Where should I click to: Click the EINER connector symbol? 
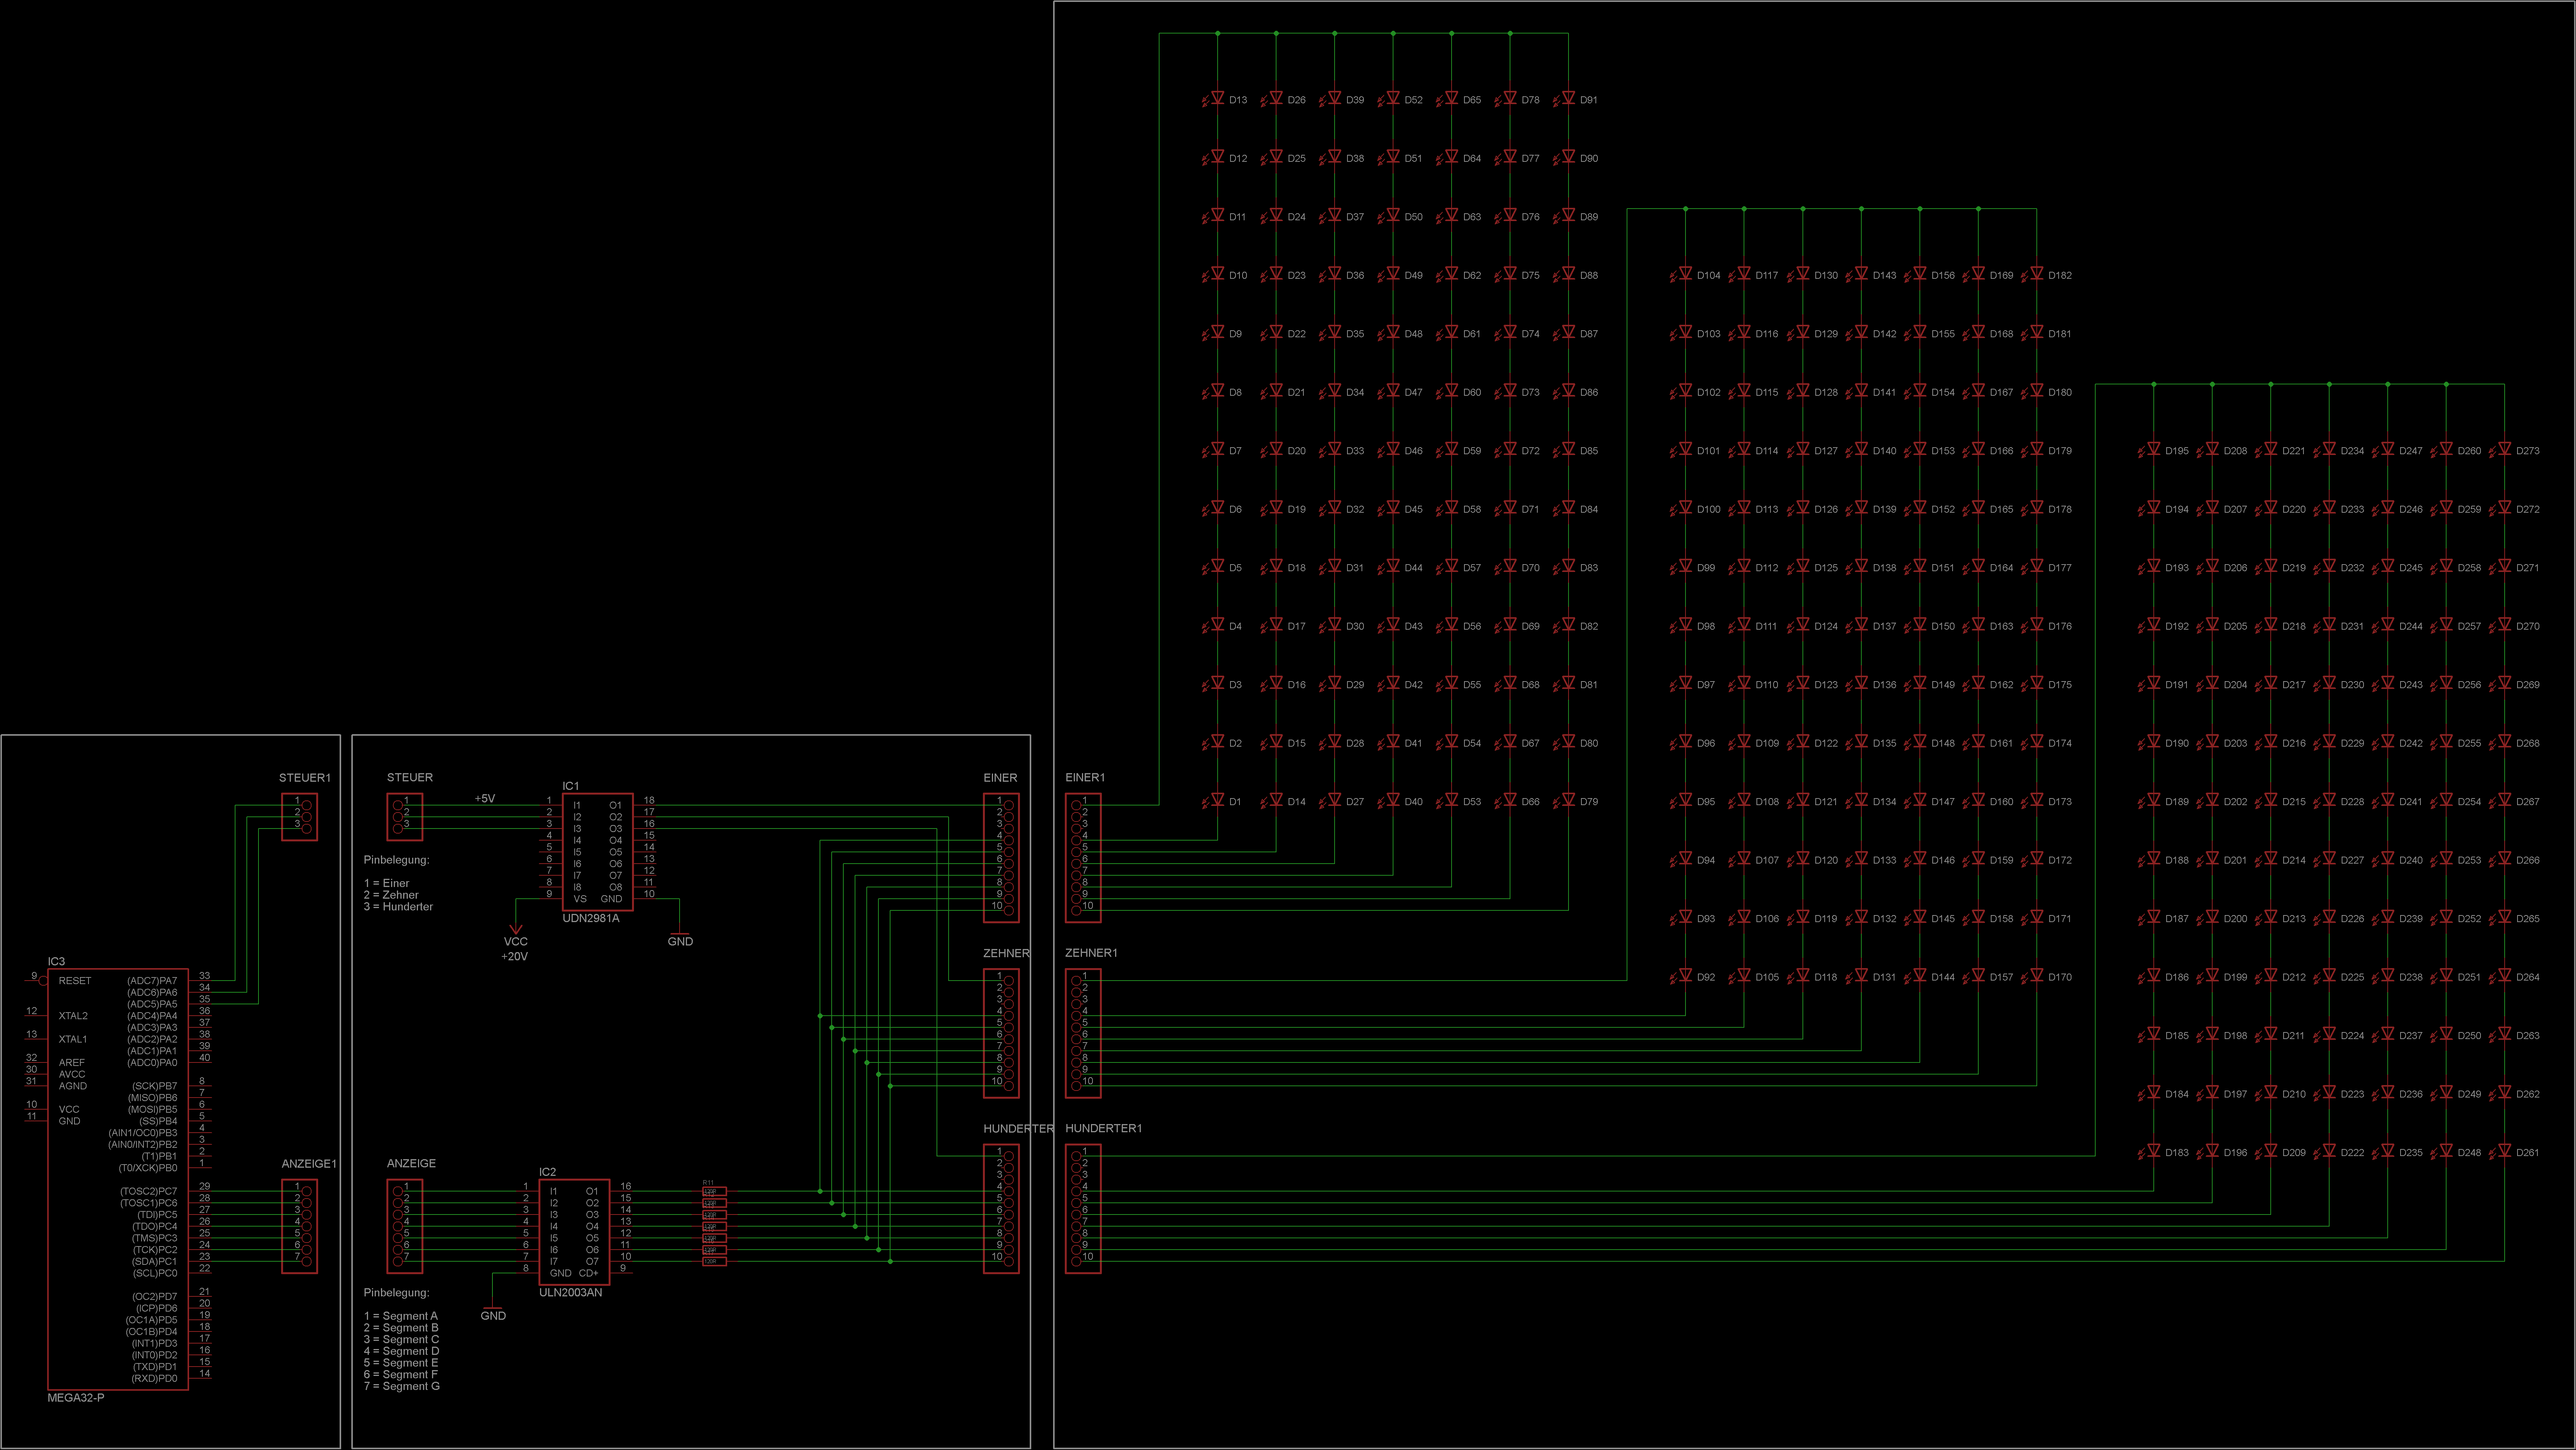(x=1001, y=858)
